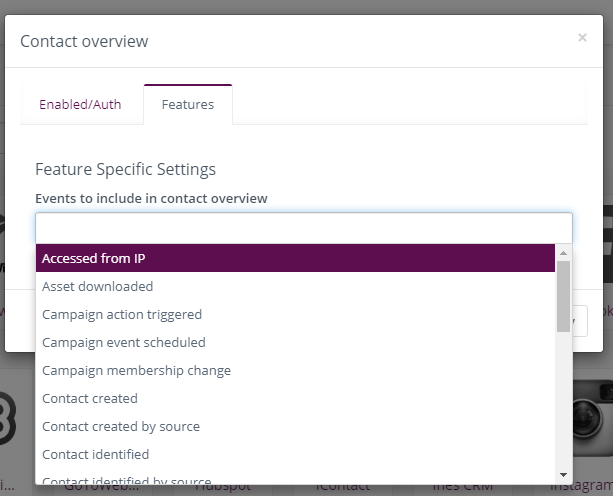Image resolution: width=613 pixels, height=496 pixels.
Task: Select Contact created option
Action: (295, 399)
